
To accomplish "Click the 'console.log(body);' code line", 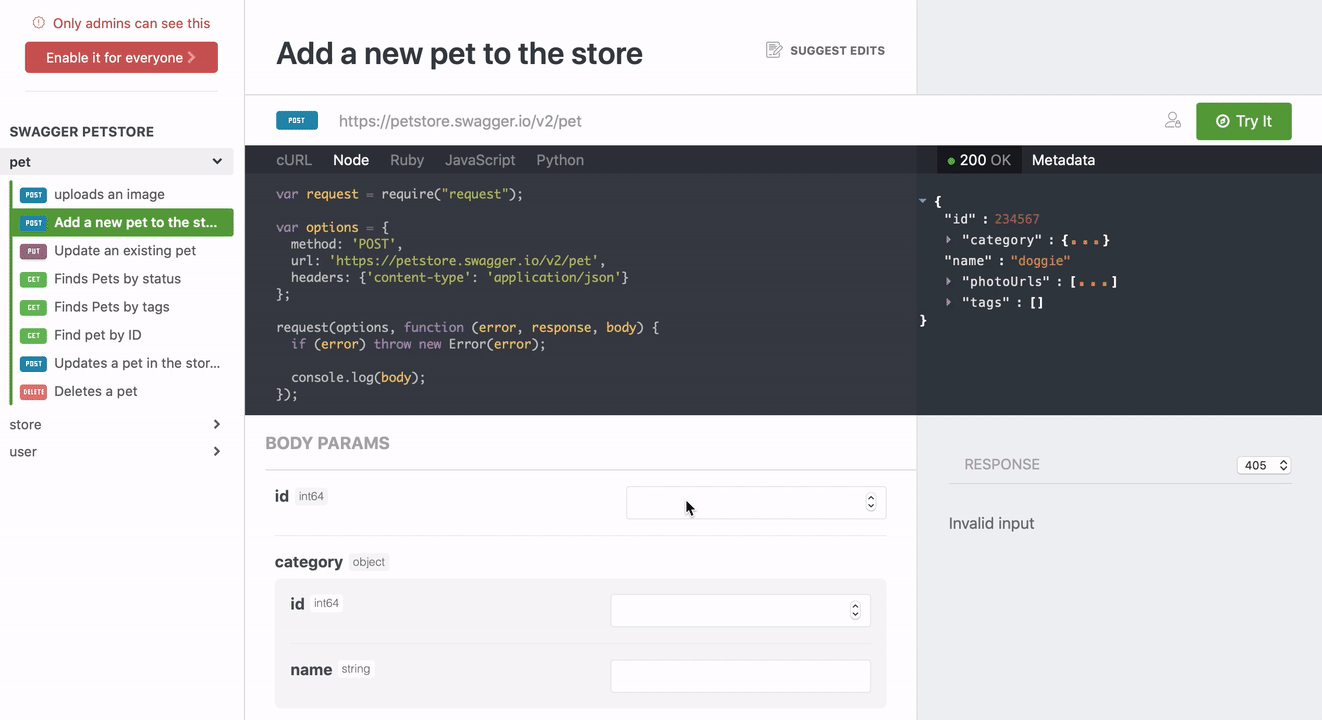I will pyautogui.click(x=358, y=377).
